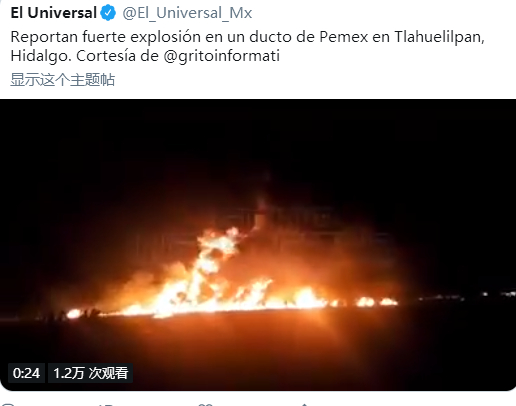Viewport: 516px width, 406px height.
Task: Play the Pemex pipeline explosion video
Action: click(x=258, y=245)
